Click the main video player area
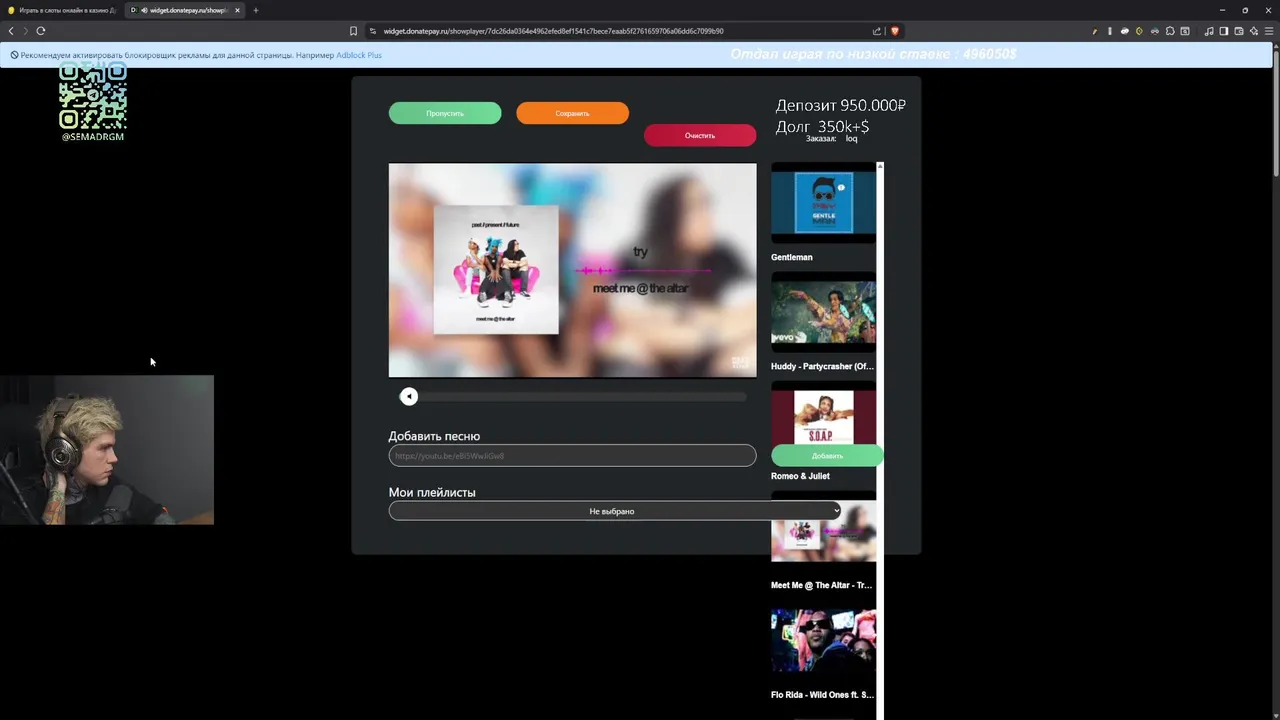This screenshot has height=720, width=1280. [x=572, y=270]
